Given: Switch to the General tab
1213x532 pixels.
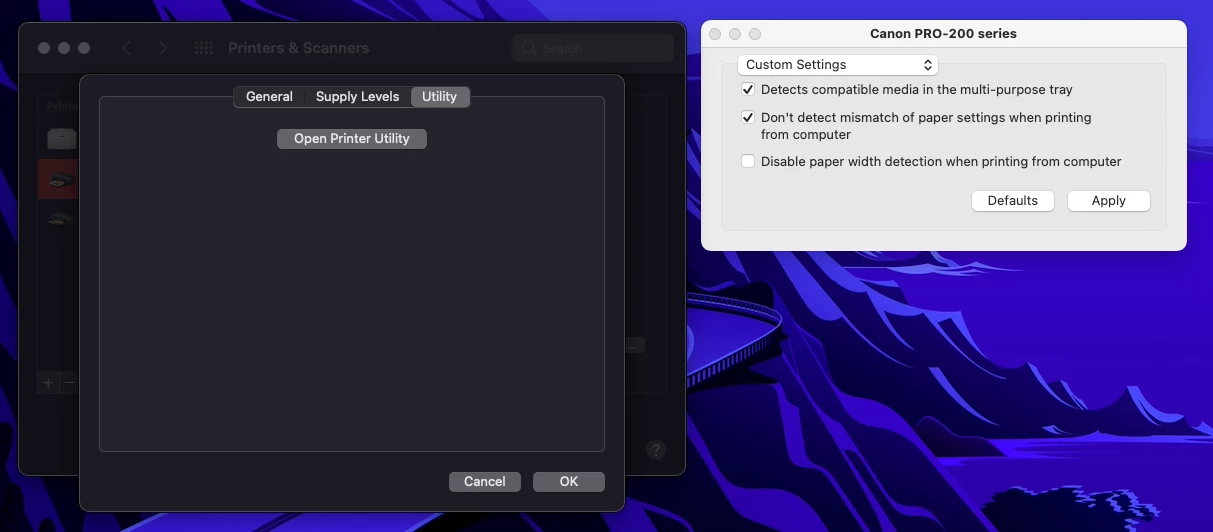Looking at the screenshot, I should click(x=269, y=97).
